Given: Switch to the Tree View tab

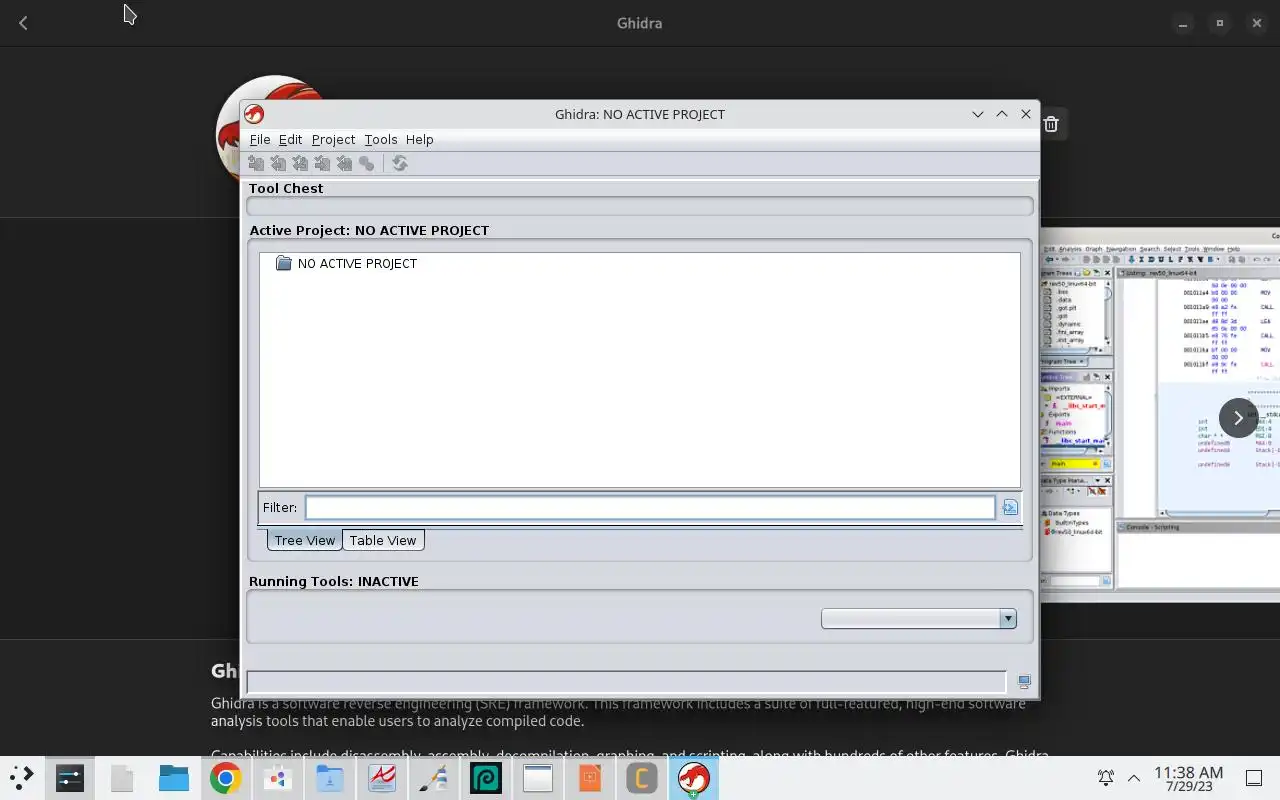Looking at the screenshot, I should tap(304, 540).
